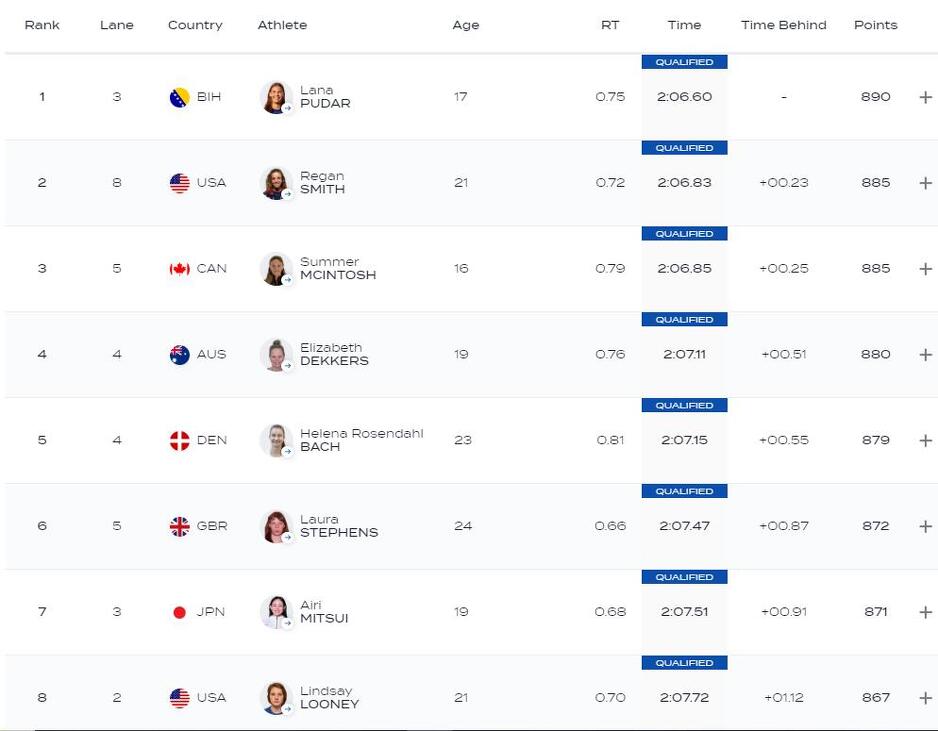
Task: Click the Canada flag icon
Action: point(180,269)
